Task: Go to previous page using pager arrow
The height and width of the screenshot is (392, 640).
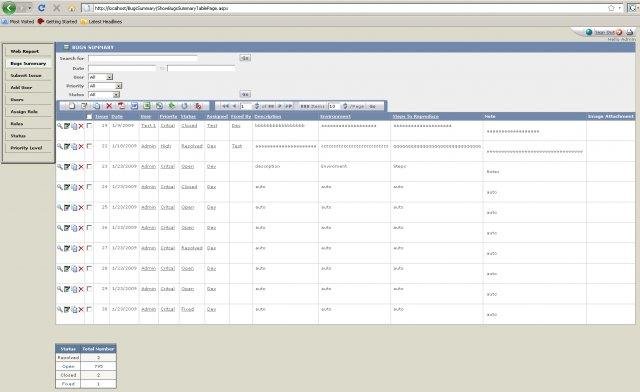Action: coord(235,106)
